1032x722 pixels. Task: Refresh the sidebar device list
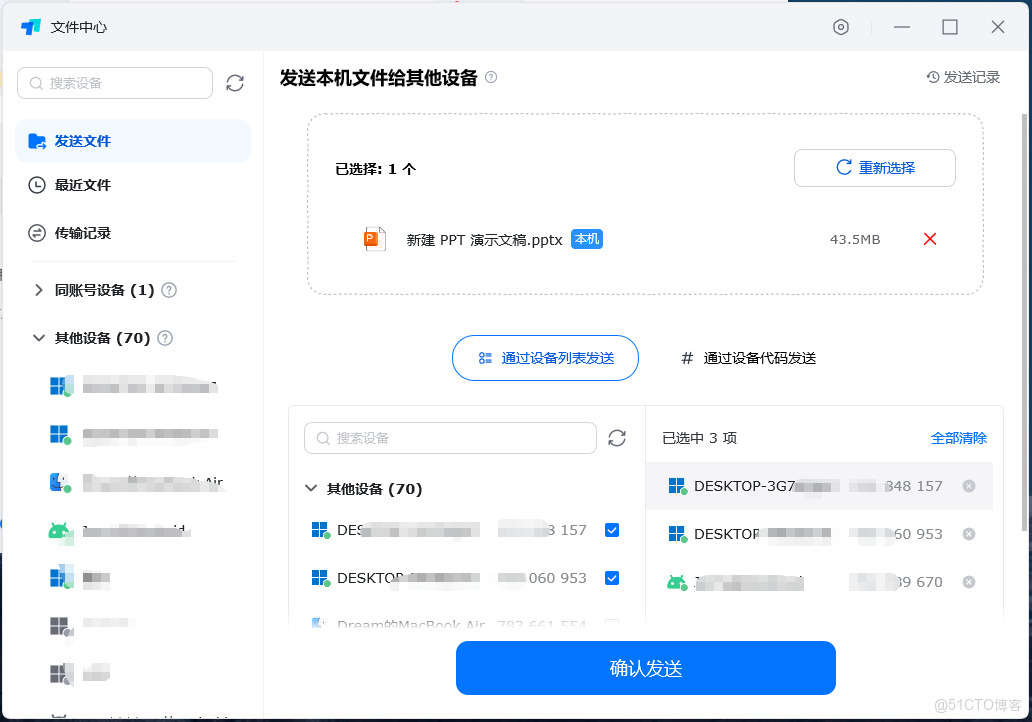click(235, 84)
